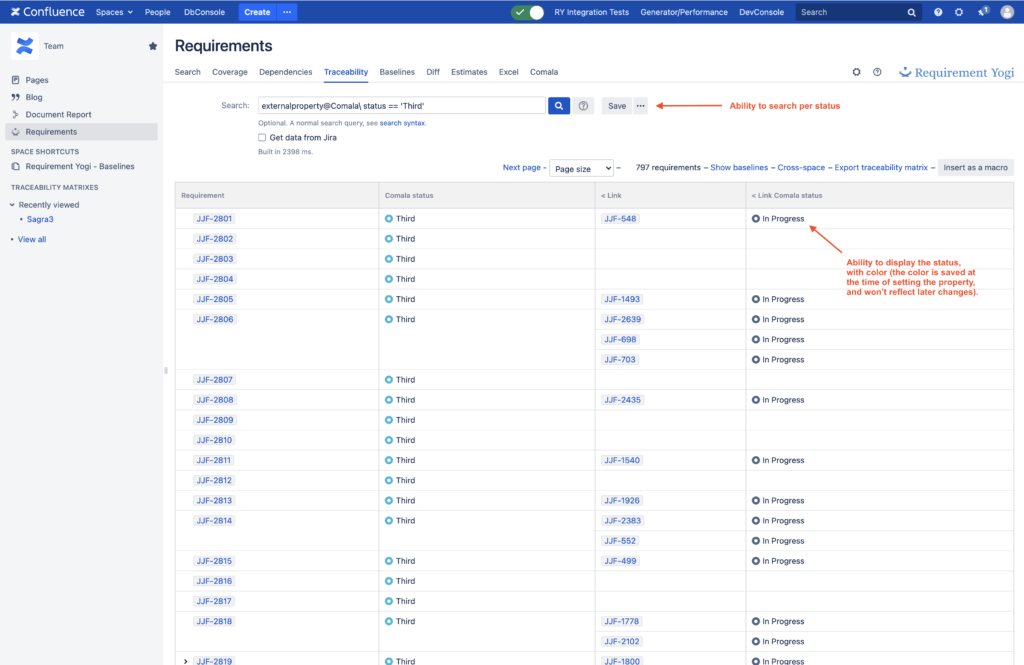Open the search help question mark icon
The height and width of the screenshot is (665, 1024).
coord(584,105)
